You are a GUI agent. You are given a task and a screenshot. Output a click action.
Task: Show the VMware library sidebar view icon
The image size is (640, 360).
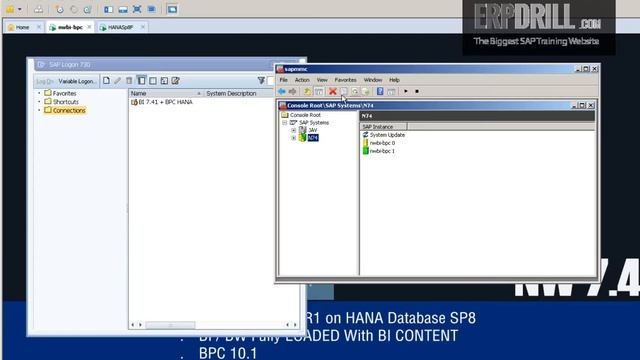tap(108, 9)
